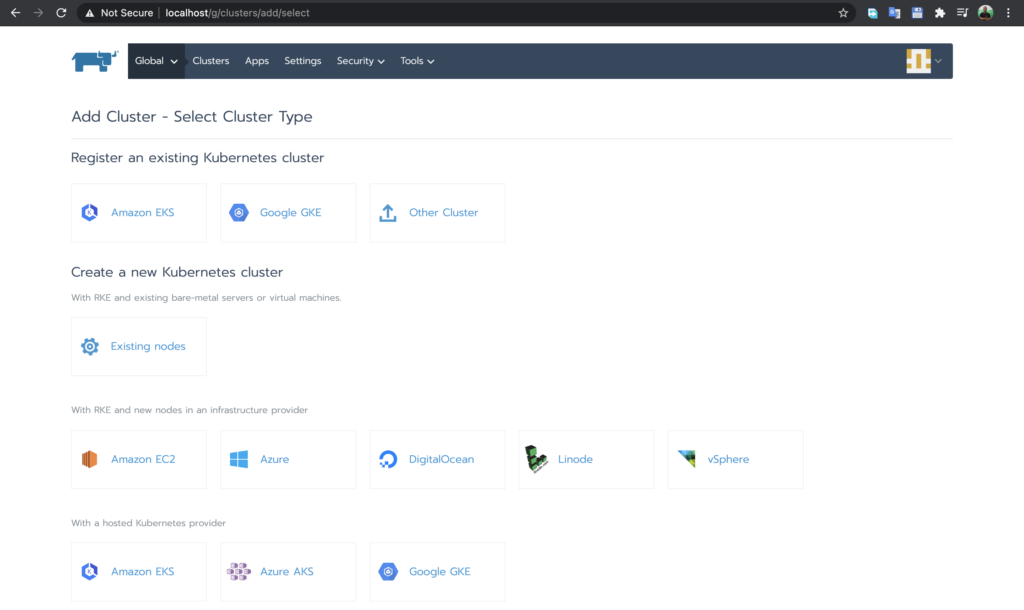
Task: Select Google GKE label under hosted Kubernetes provider
Action: point(440,571)
